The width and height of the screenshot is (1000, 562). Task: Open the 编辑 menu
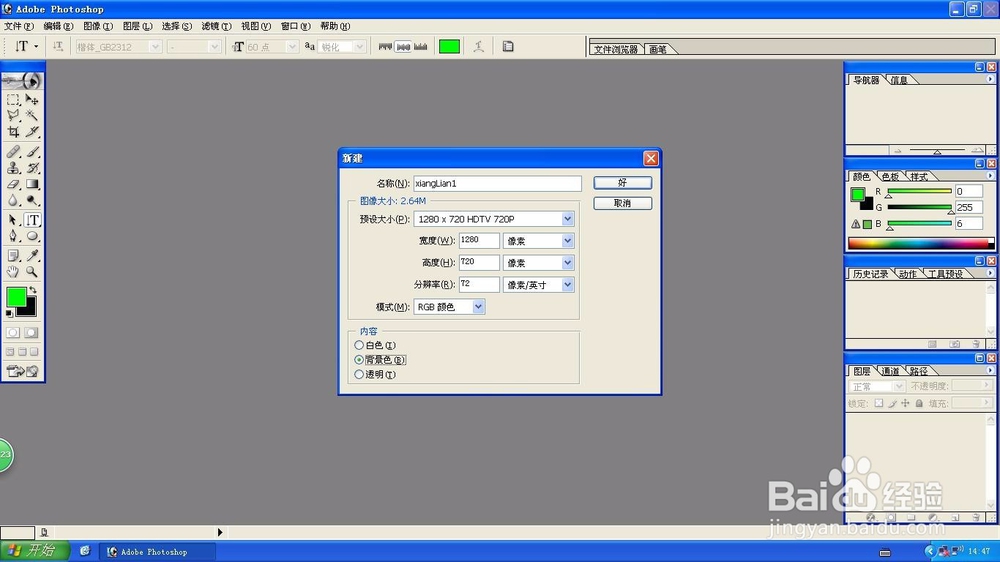pos(58,26)
